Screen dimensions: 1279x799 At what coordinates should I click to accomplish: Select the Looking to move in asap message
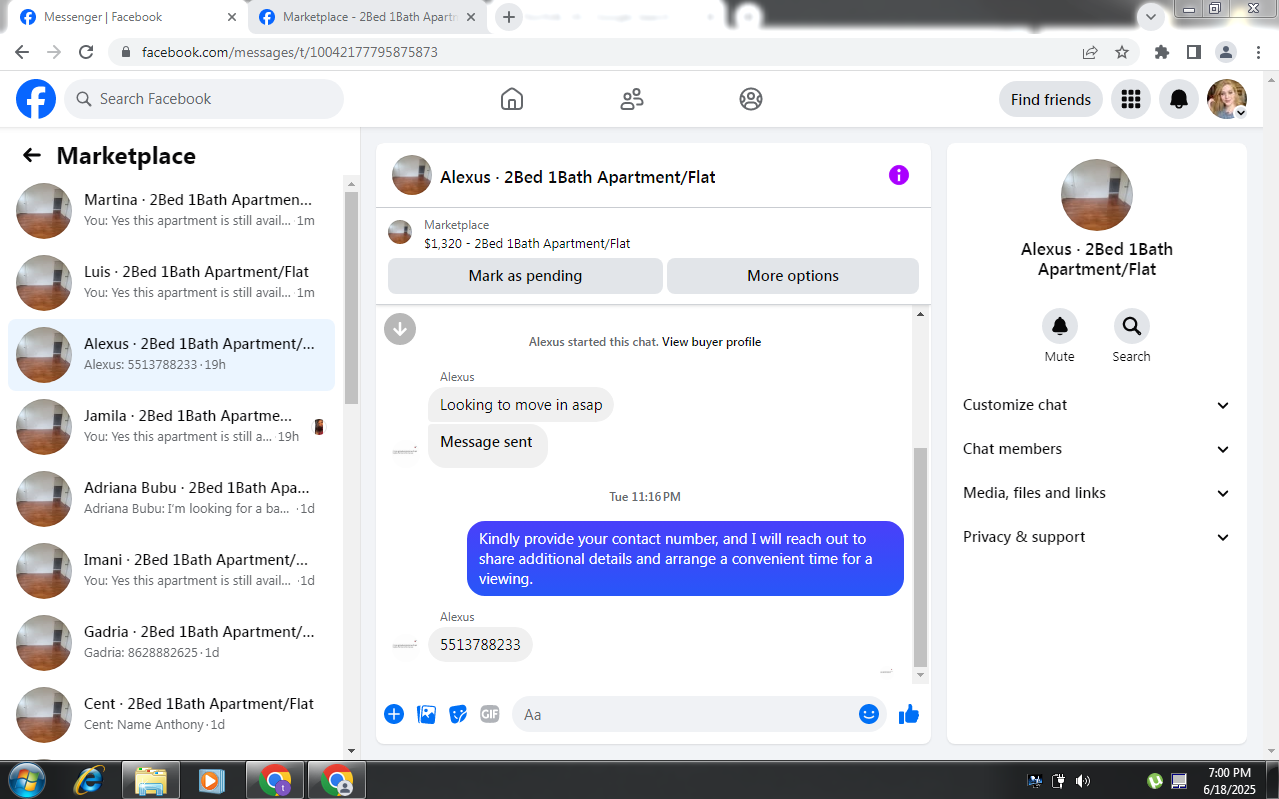click(x=521, y=405)
